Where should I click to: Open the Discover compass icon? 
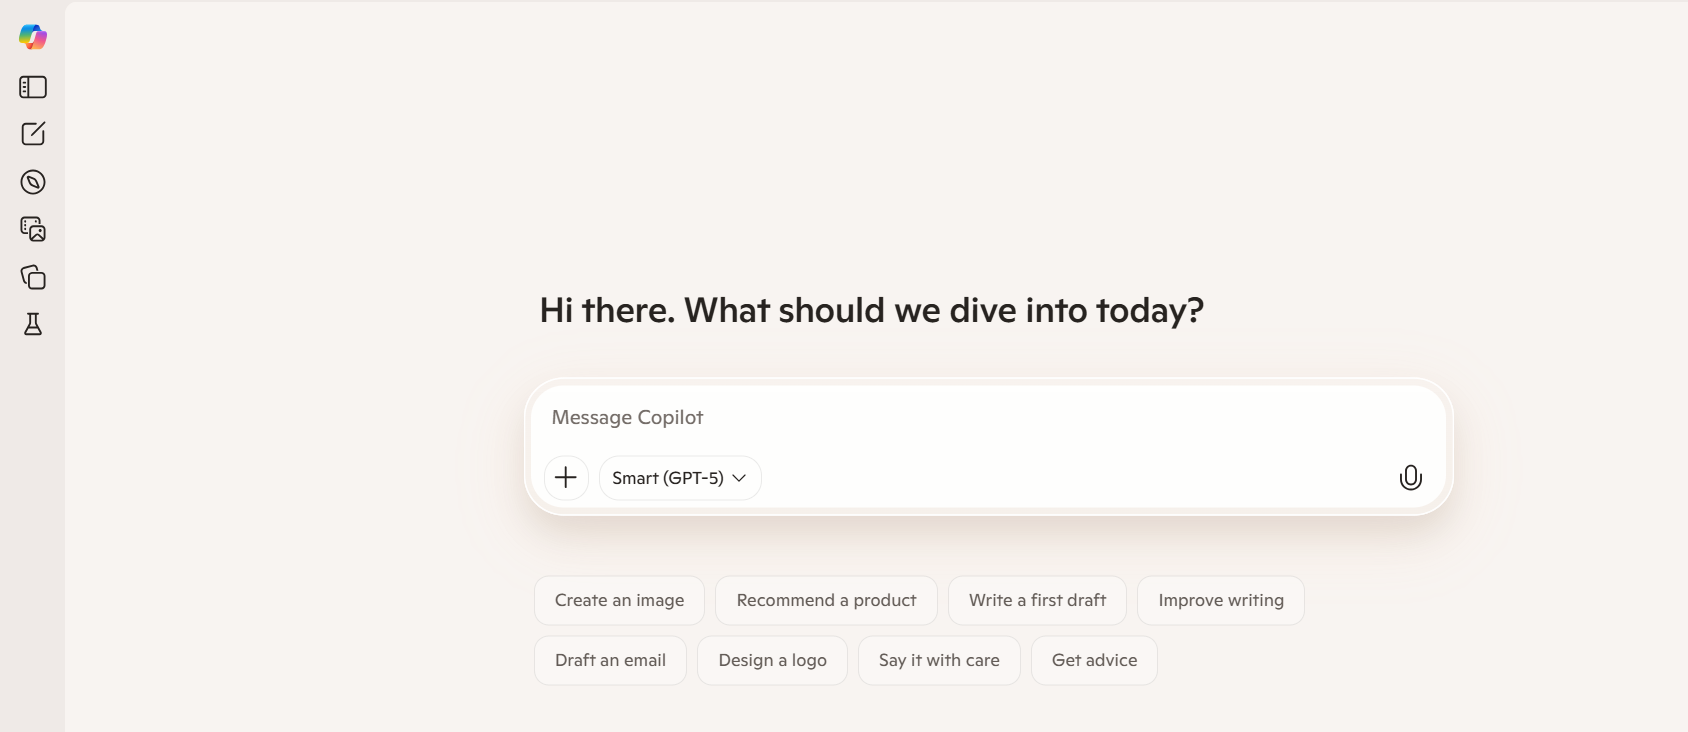pyautogui.click(x=33, y=182)
